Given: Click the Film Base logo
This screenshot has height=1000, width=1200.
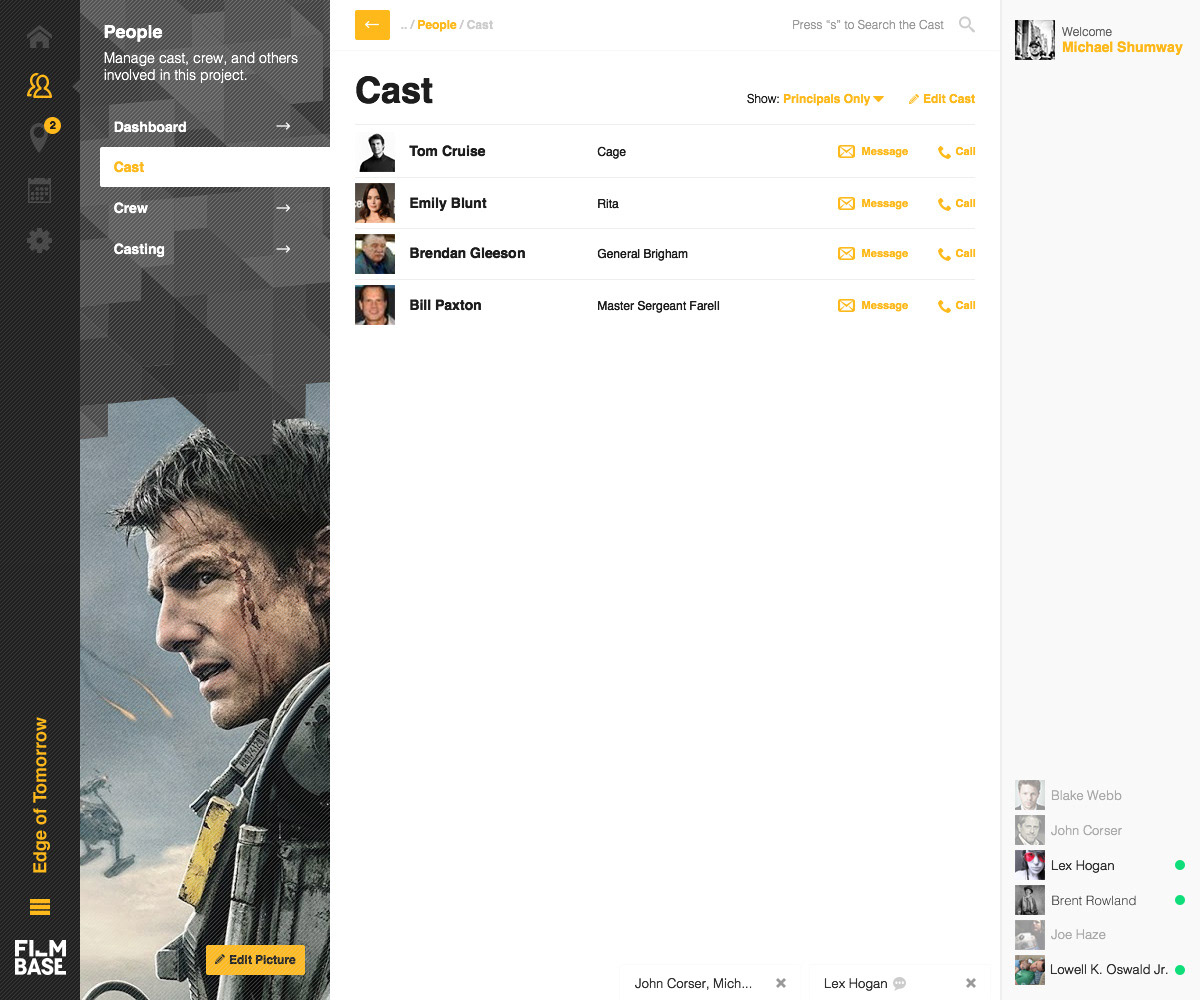Looking at the screenshot, I should click(40, 957).
